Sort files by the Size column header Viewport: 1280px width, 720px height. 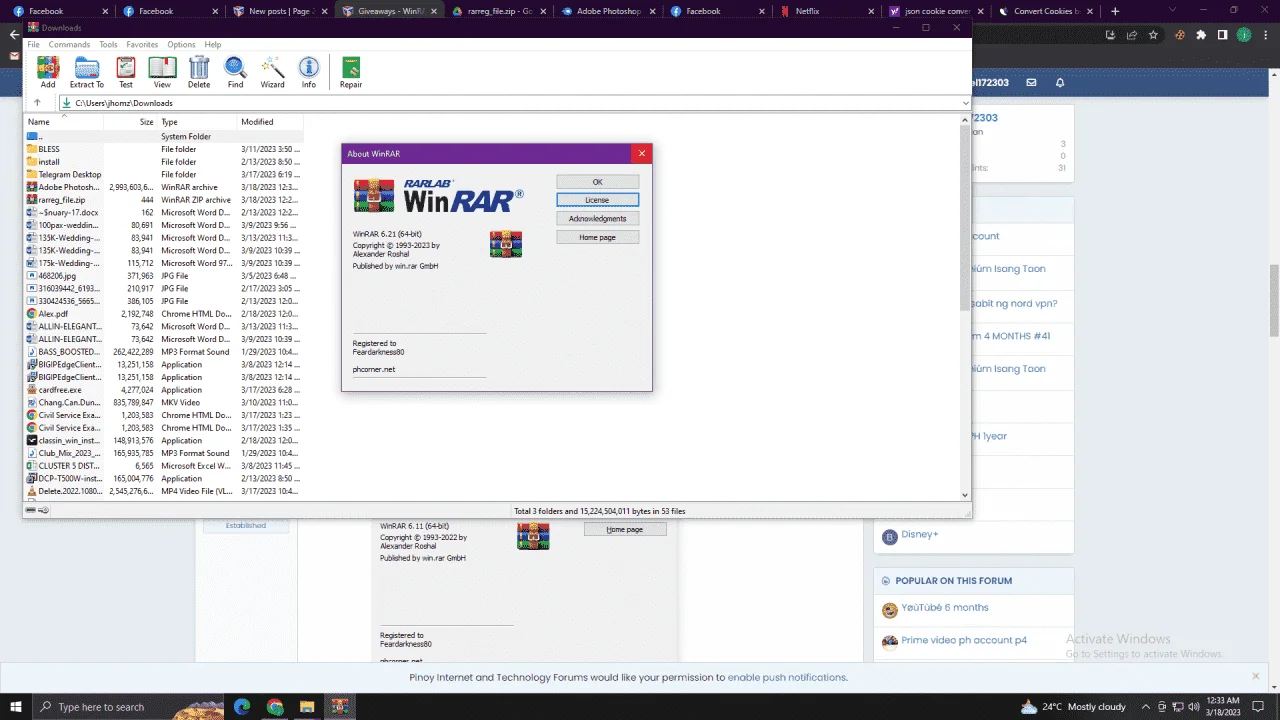[x=130, y=122]
